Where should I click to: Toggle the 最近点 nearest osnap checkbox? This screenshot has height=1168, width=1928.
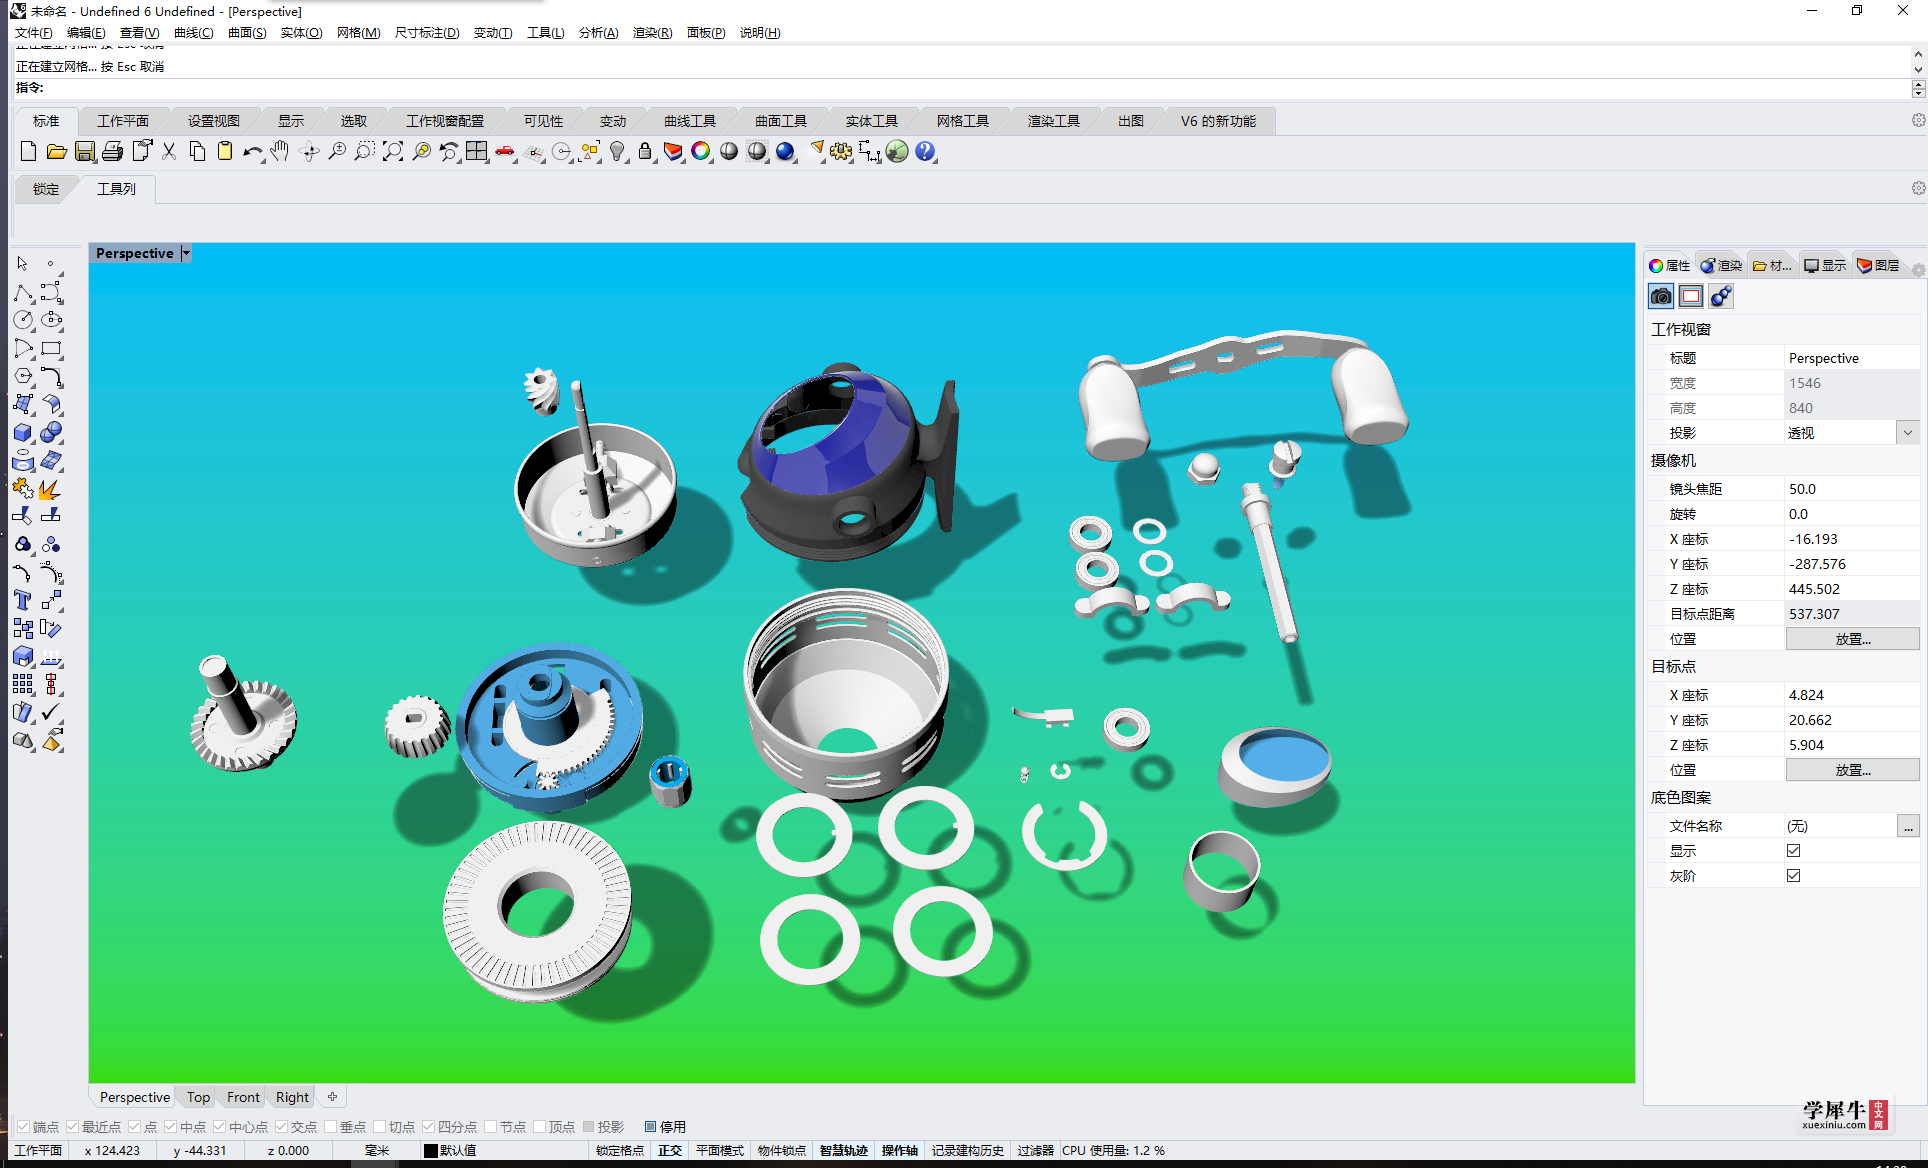72,1126
